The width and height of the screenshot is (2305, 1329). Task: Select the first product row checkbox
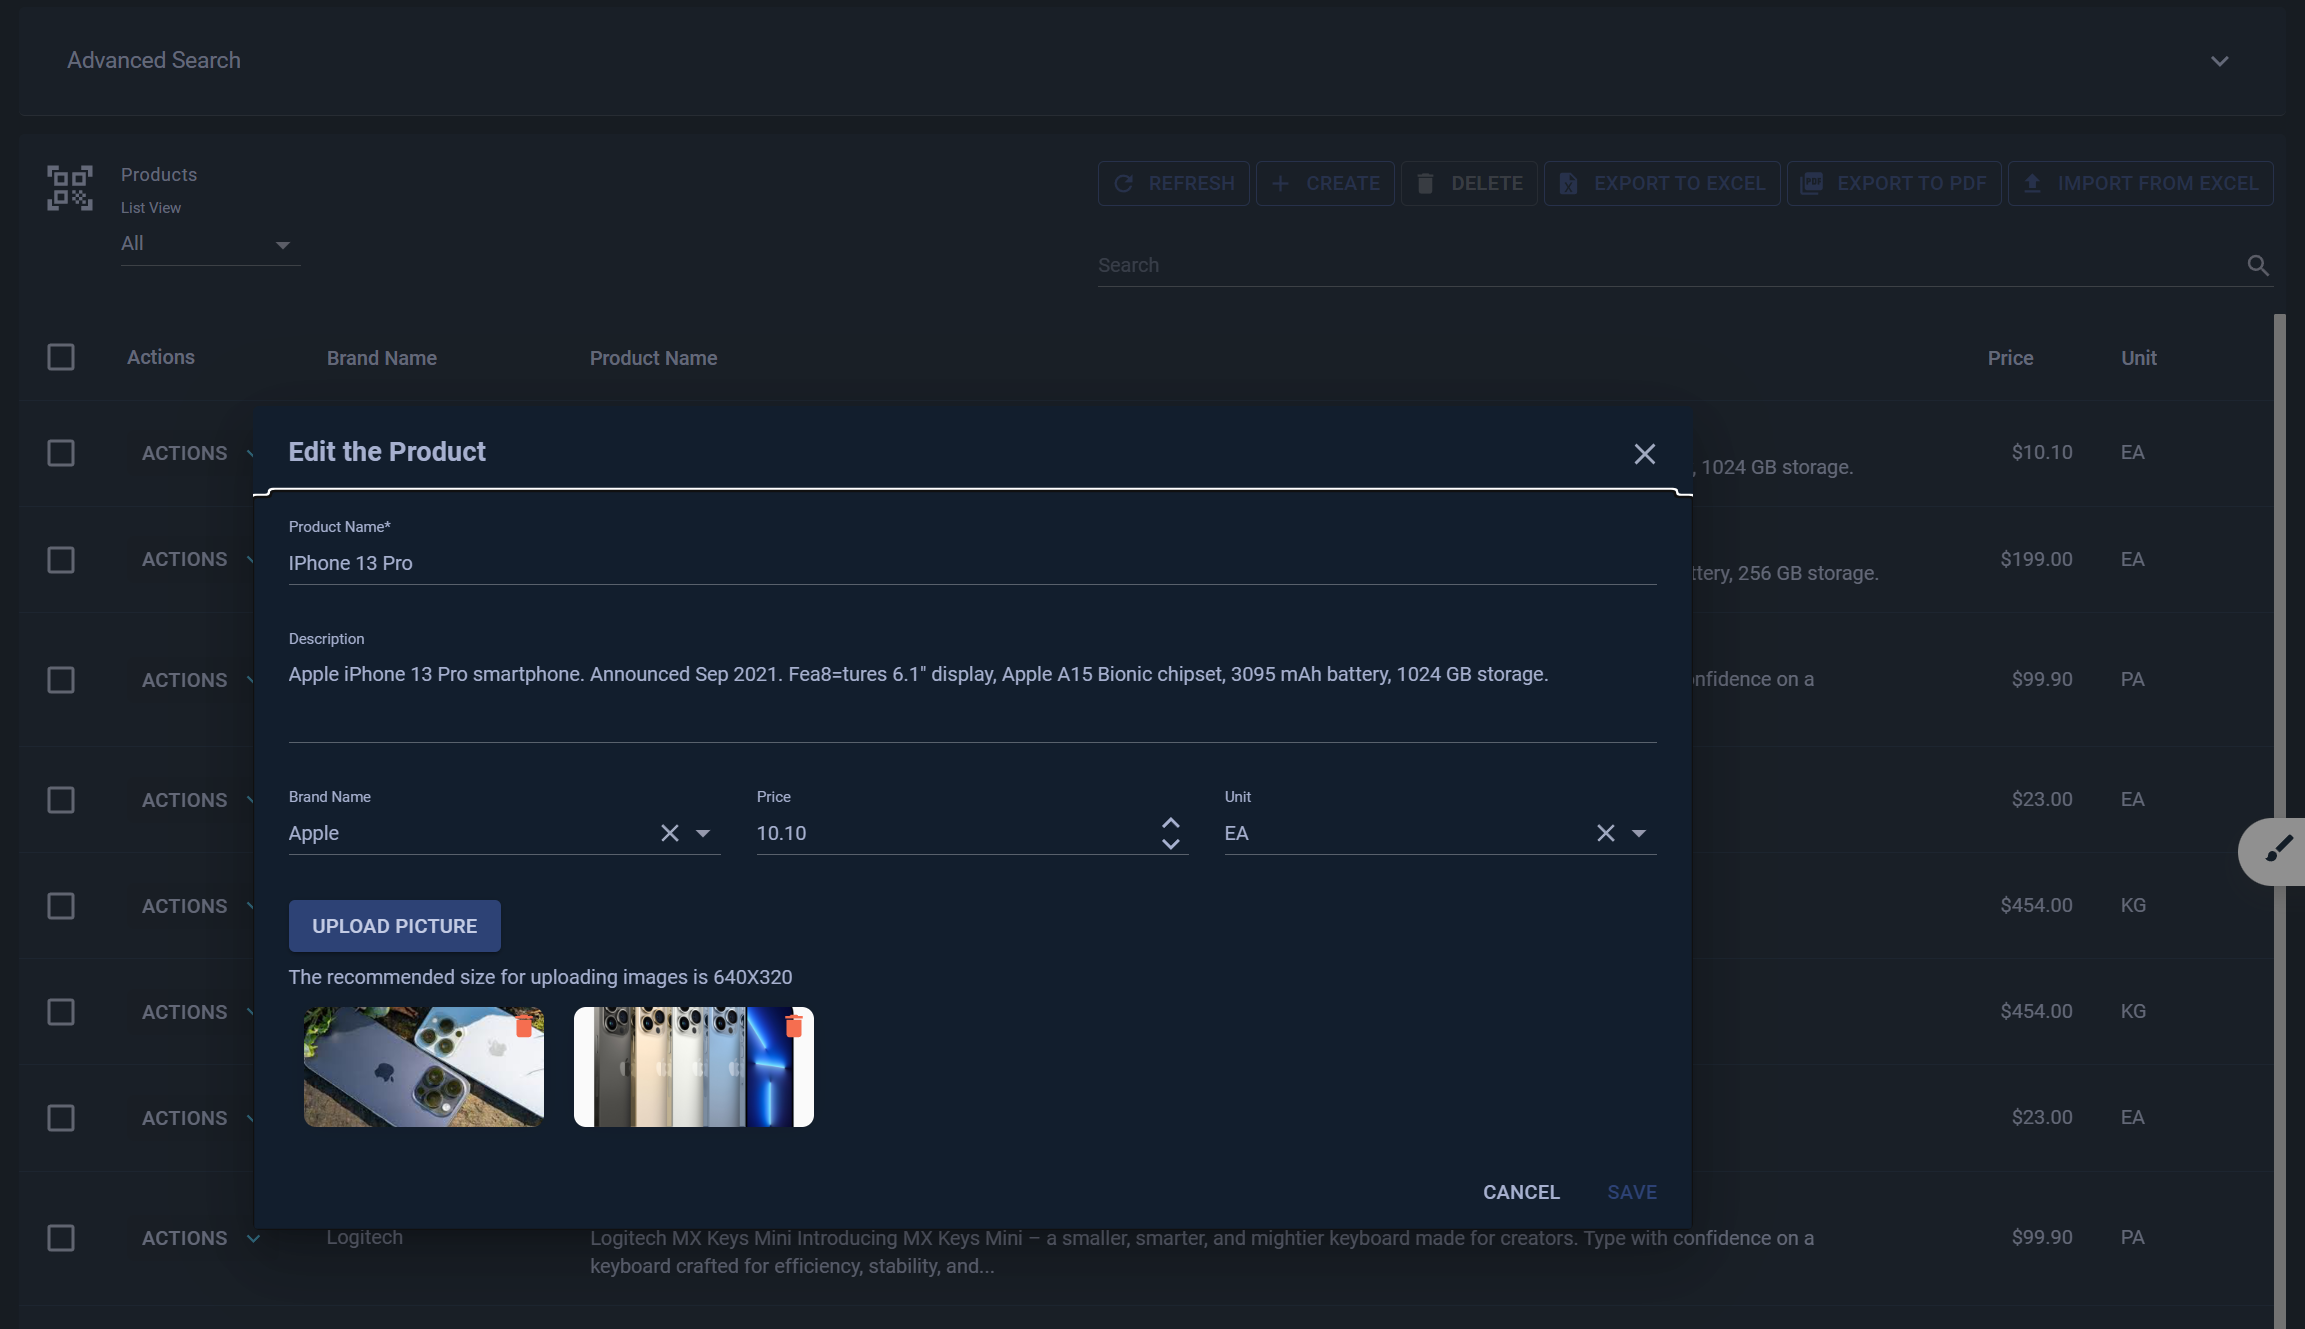tap(61, 453)
